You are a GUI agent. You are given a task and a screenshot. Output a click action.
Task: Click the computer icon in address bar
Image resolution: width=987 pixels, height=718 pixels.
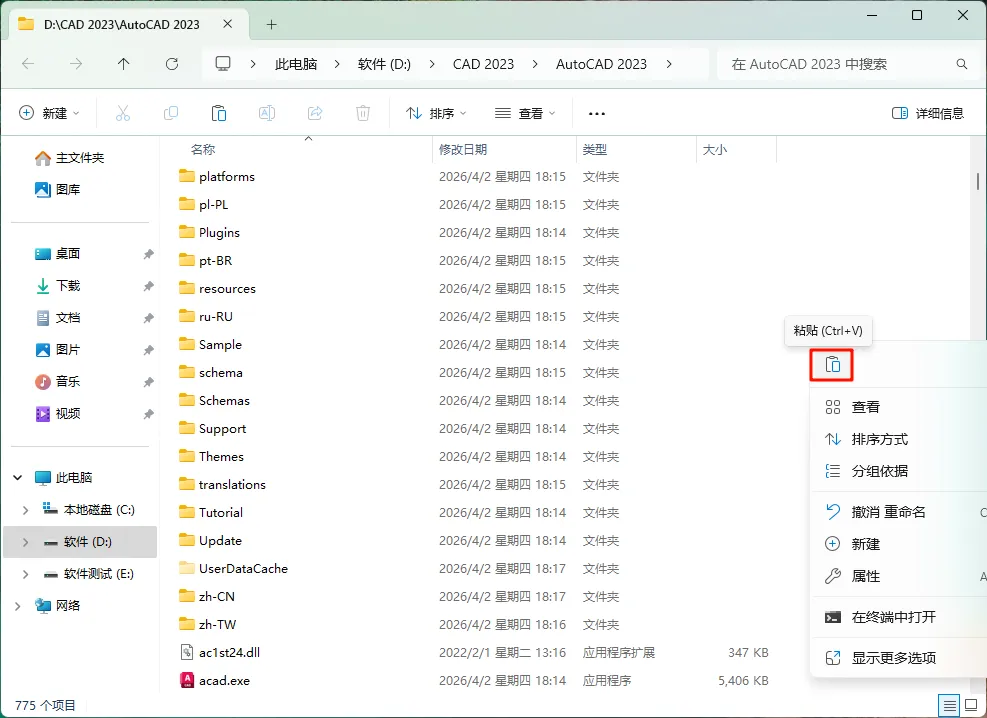223,64
